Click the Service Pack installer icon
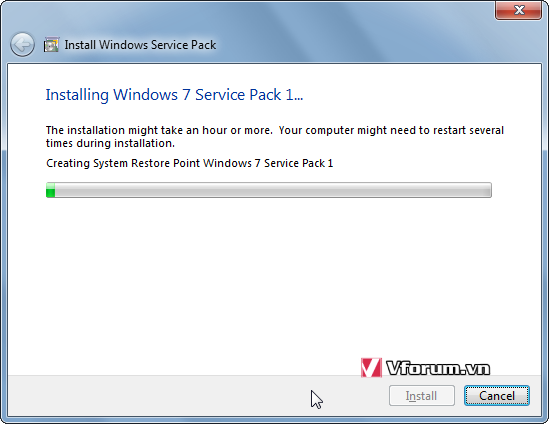 [51, 45]
